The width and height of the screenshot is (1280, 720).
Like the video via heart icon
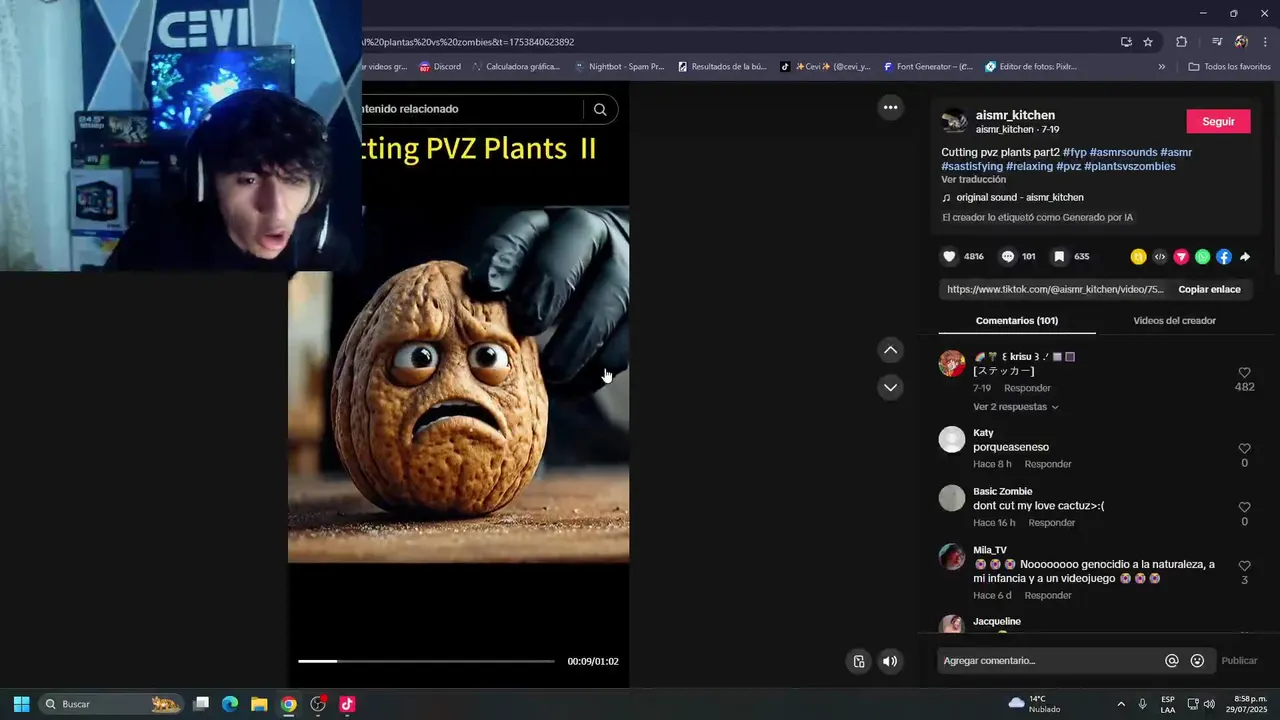click(950, 257)
